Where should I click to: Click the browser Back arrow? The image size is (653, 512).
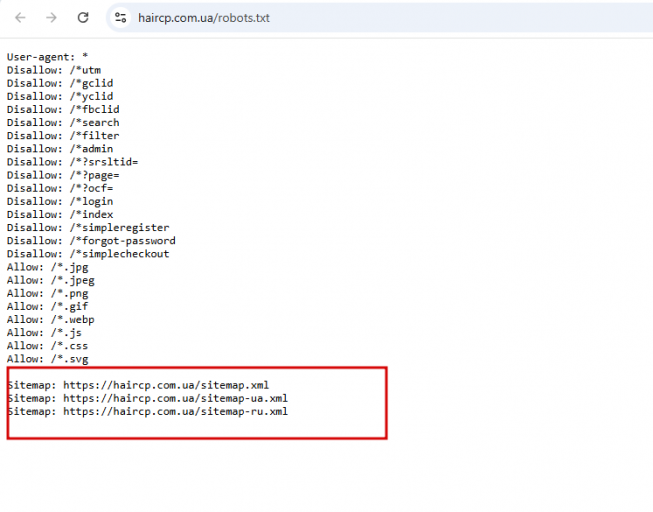point(20,17)
